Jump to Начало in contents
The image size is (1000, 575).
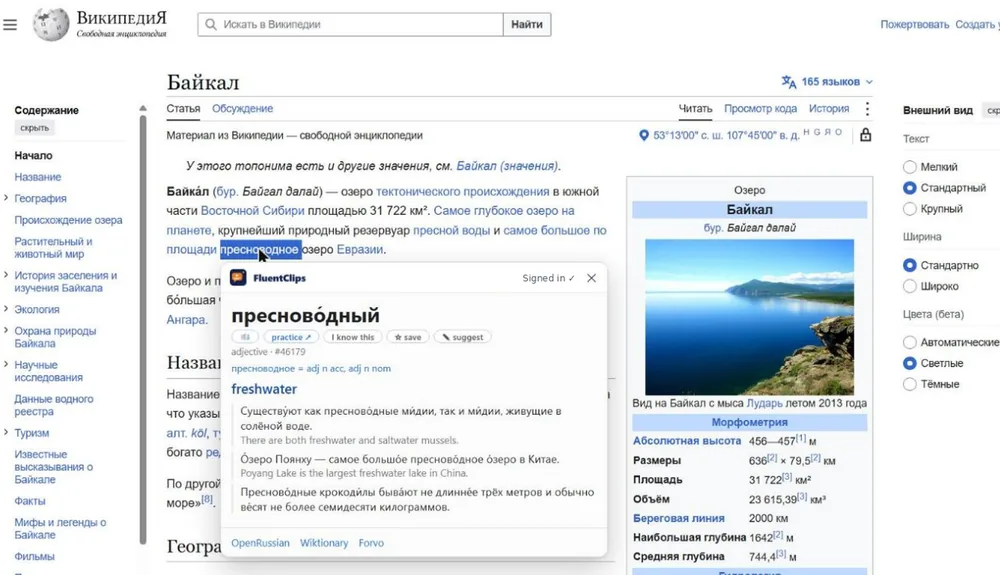pyautogui.click(x=33, y=156)
